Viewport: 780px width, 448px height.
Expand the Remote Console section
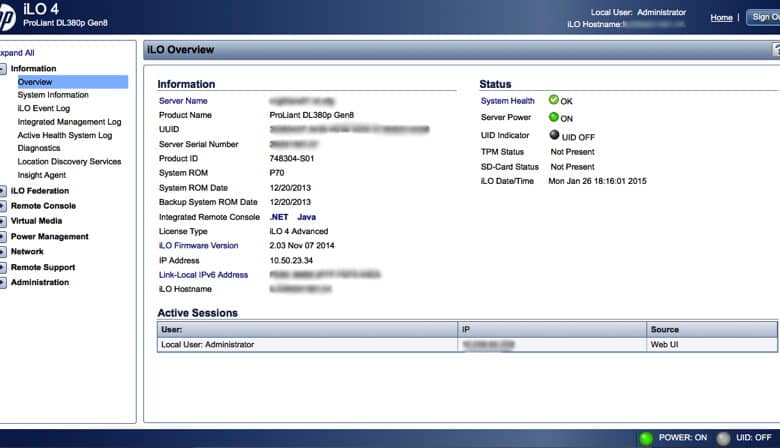(2, 206)
